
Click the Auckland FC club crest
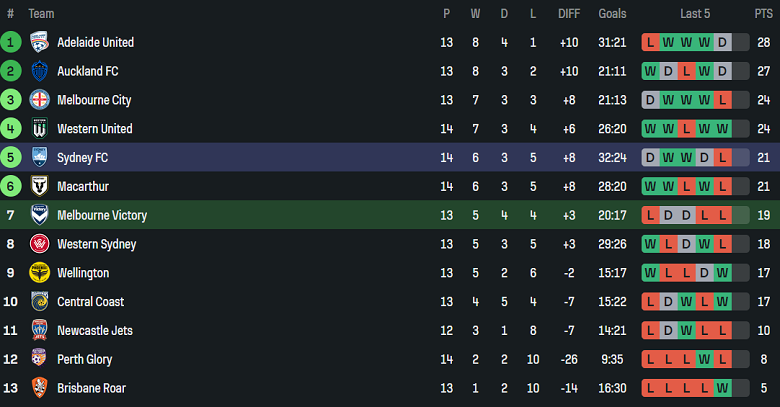39,71
